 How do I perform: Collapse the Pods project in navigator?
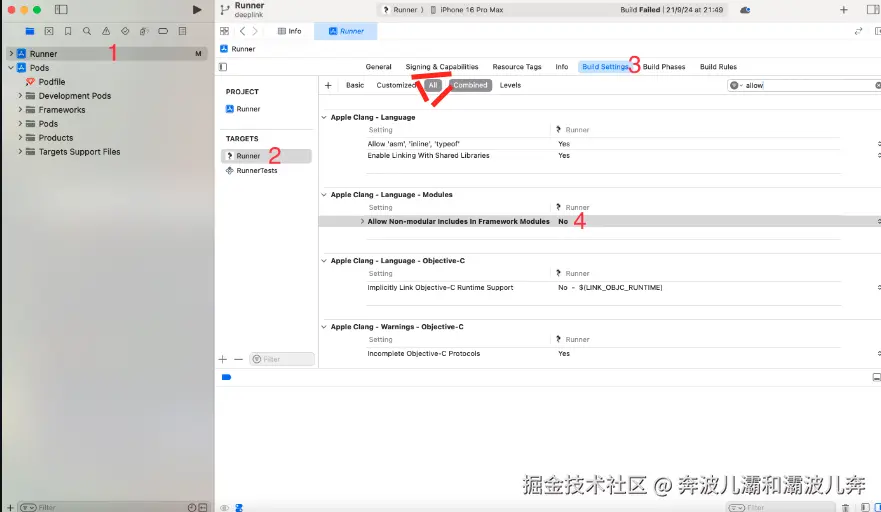[x=11, y=67]
